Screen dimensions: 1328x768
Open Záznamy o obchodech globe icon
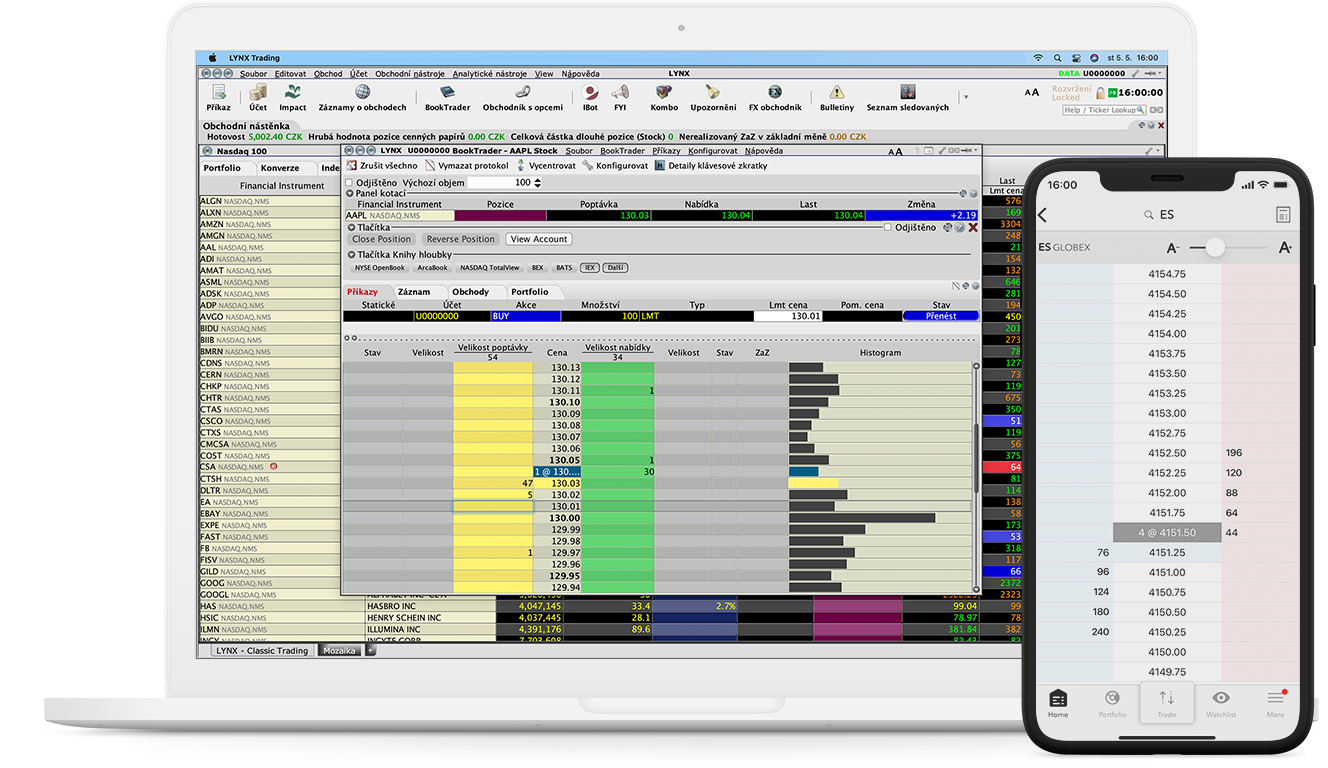(x=362, y=97)
